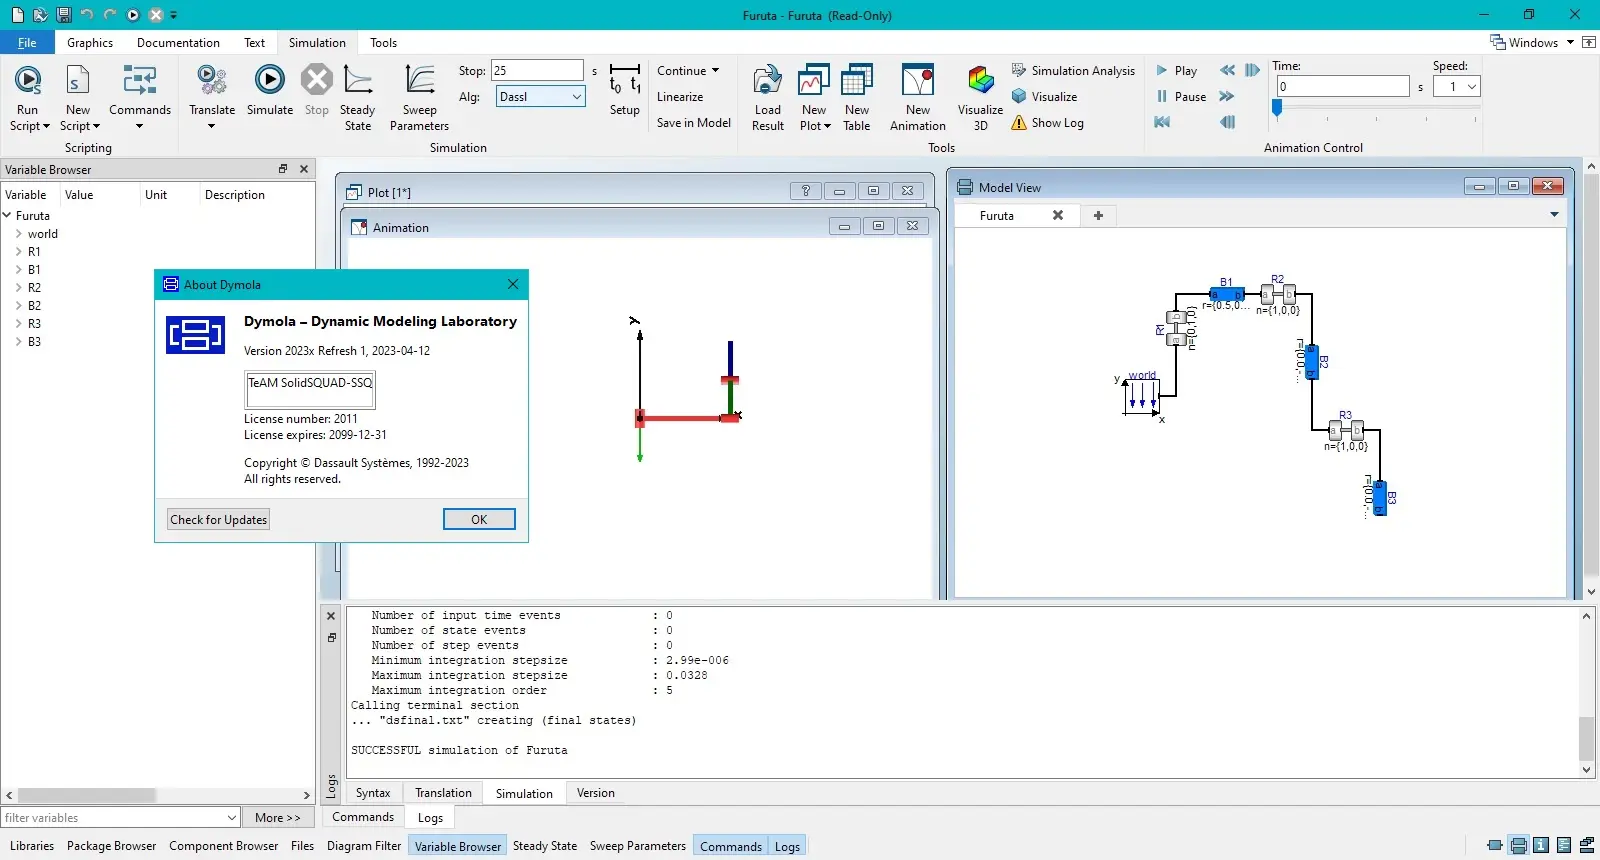The width and height of the screenshot is (1600, 860).
Task: Switch to the Tools ribbon tab
Action: pos(383,43)
